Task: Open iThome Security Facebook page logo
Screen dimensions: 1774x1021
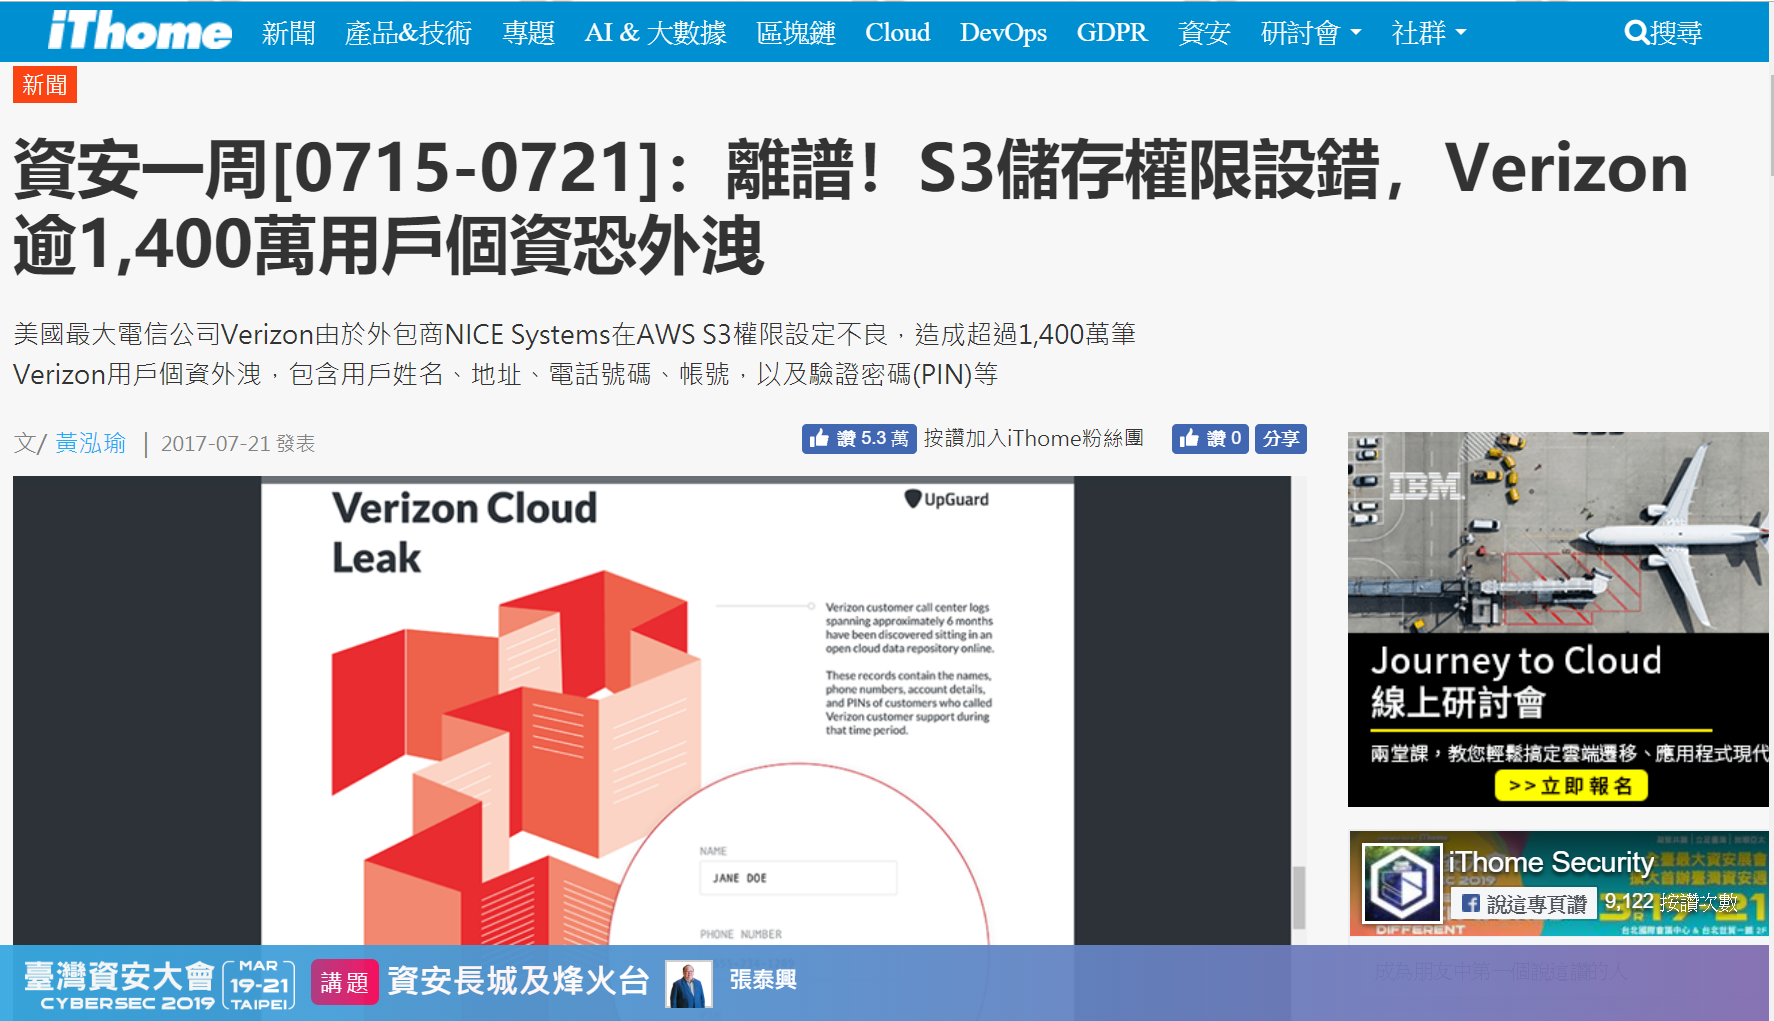Action: (x=1402, y=883)
